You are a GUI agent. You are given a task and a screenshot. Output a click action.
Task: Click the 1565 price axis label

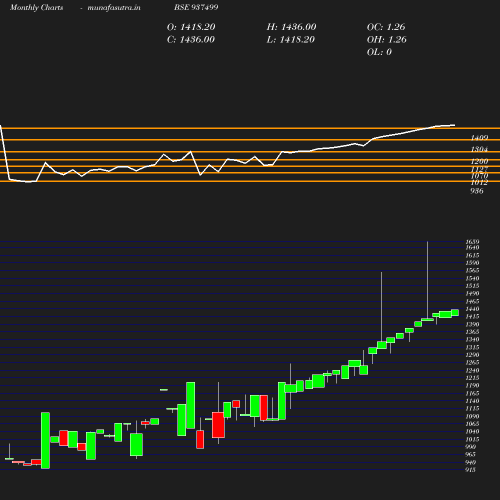473,271
